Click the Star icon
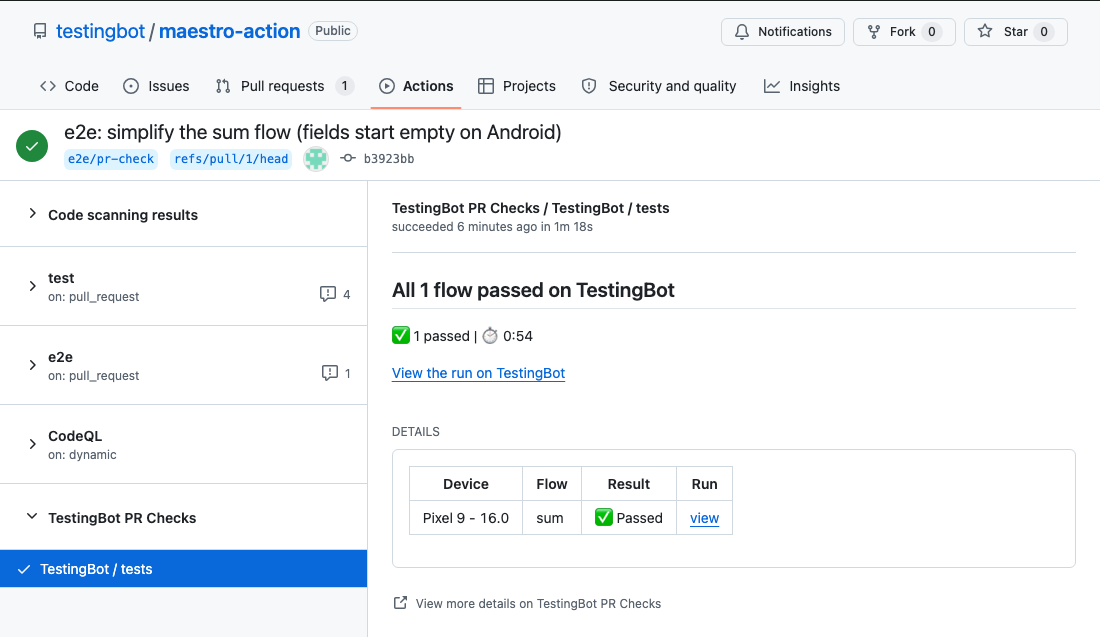The height and width of the screenshot is (637, 1100). click(985, 32)
